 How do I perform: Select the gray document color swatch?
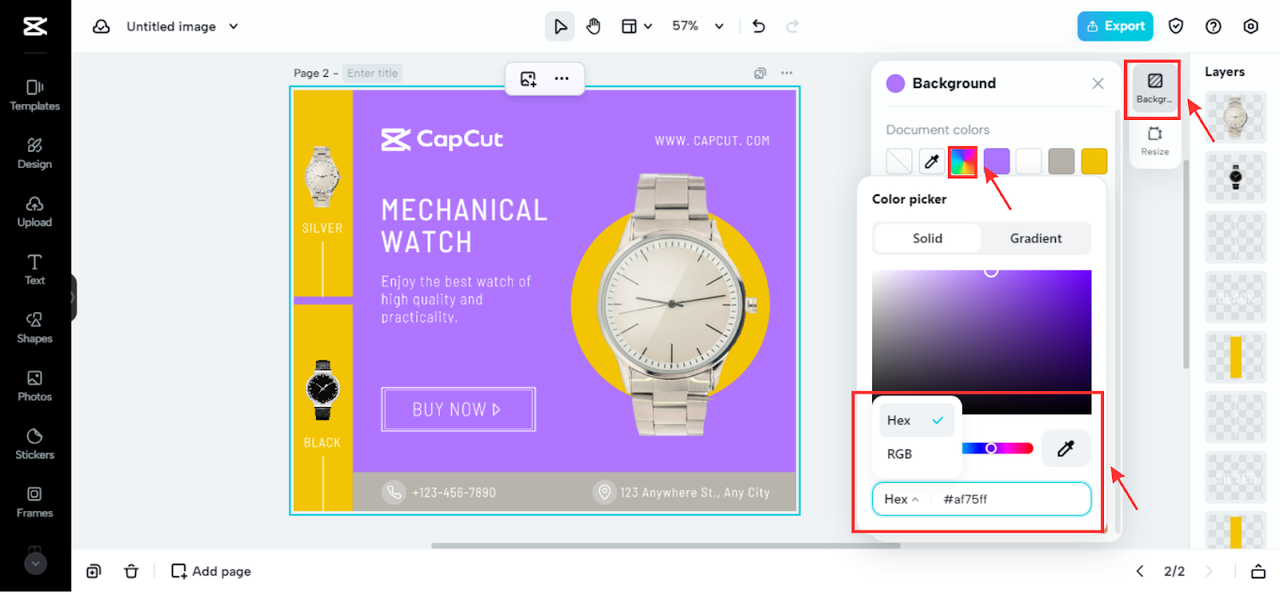[x=1062, y=161]
